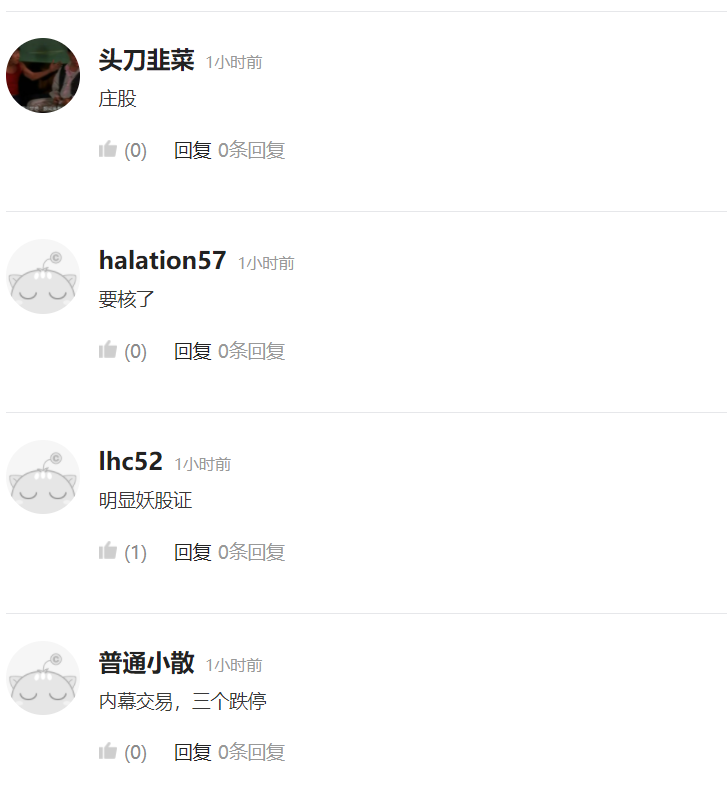Open username link 头刀韭菜

(x=146, y=60)
